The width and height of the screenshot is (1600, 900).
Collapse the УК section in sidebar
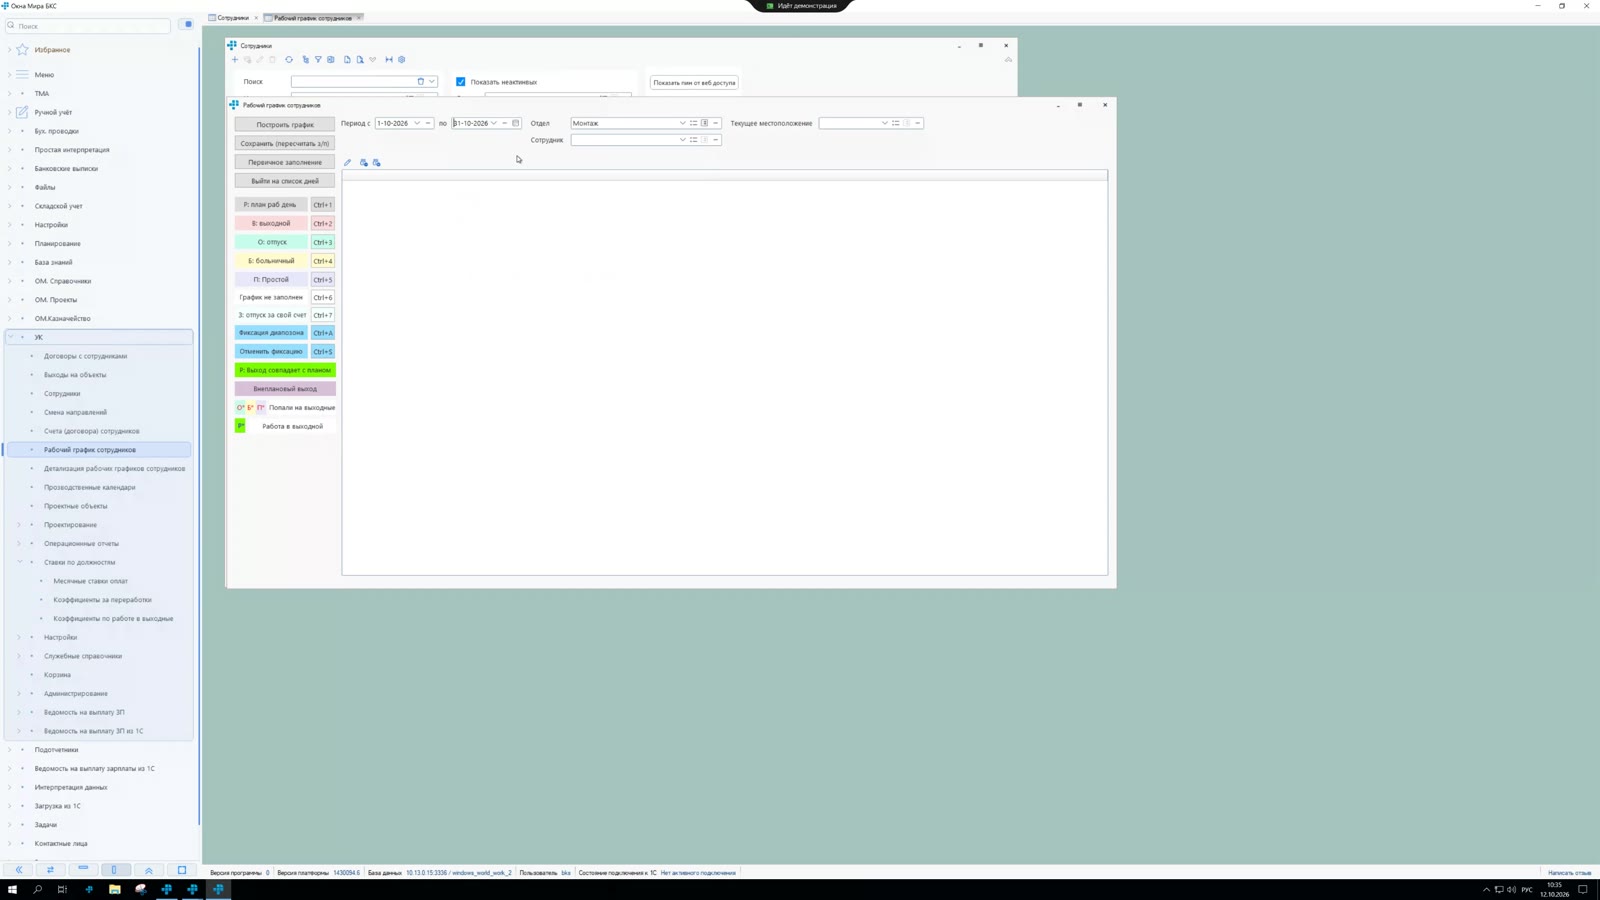(10, 337)
